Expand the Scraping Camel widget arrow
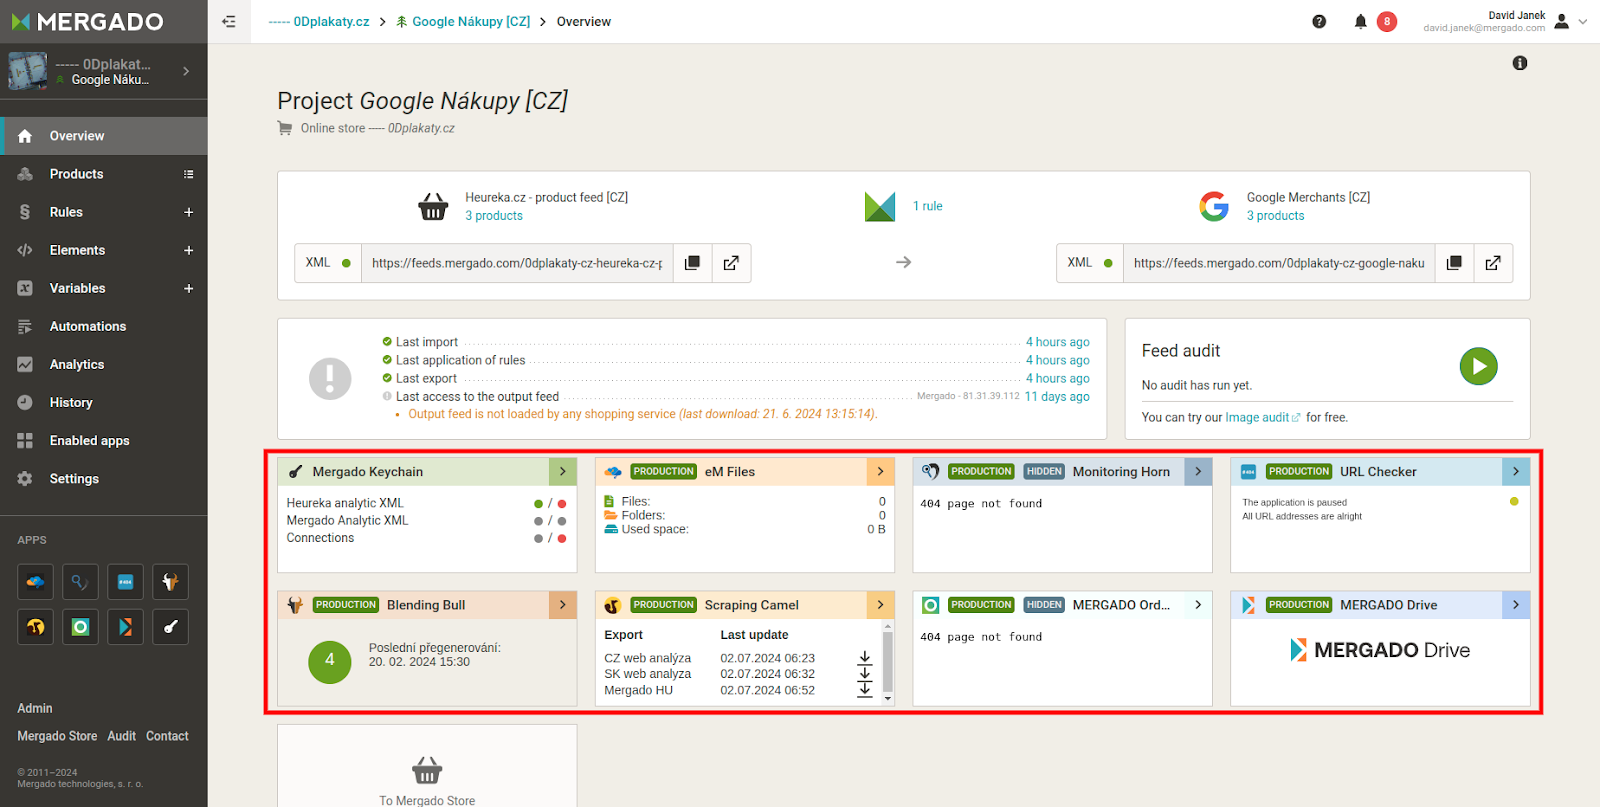Viewport: 1600px width, 807px height. 880,605
